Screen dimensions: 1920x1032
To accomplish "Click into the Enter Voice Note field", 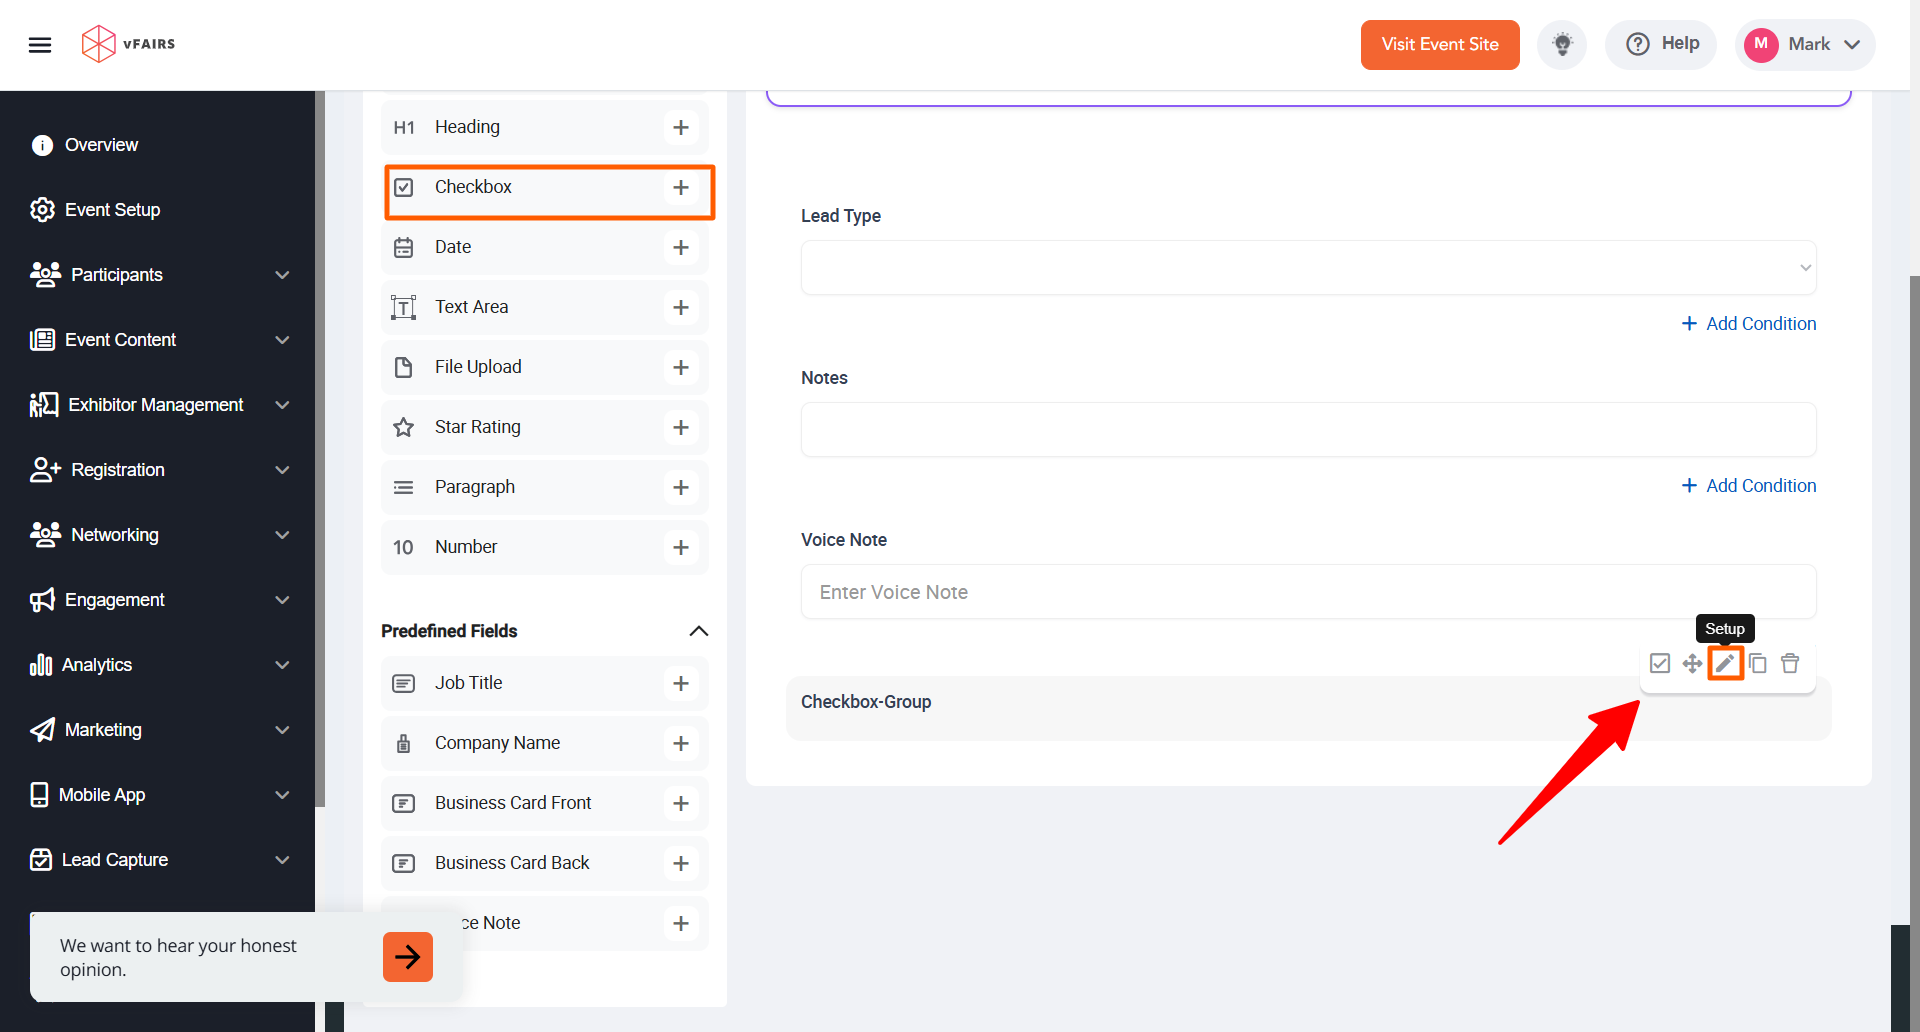I will pyautogui.click(x=1308, y=592).
